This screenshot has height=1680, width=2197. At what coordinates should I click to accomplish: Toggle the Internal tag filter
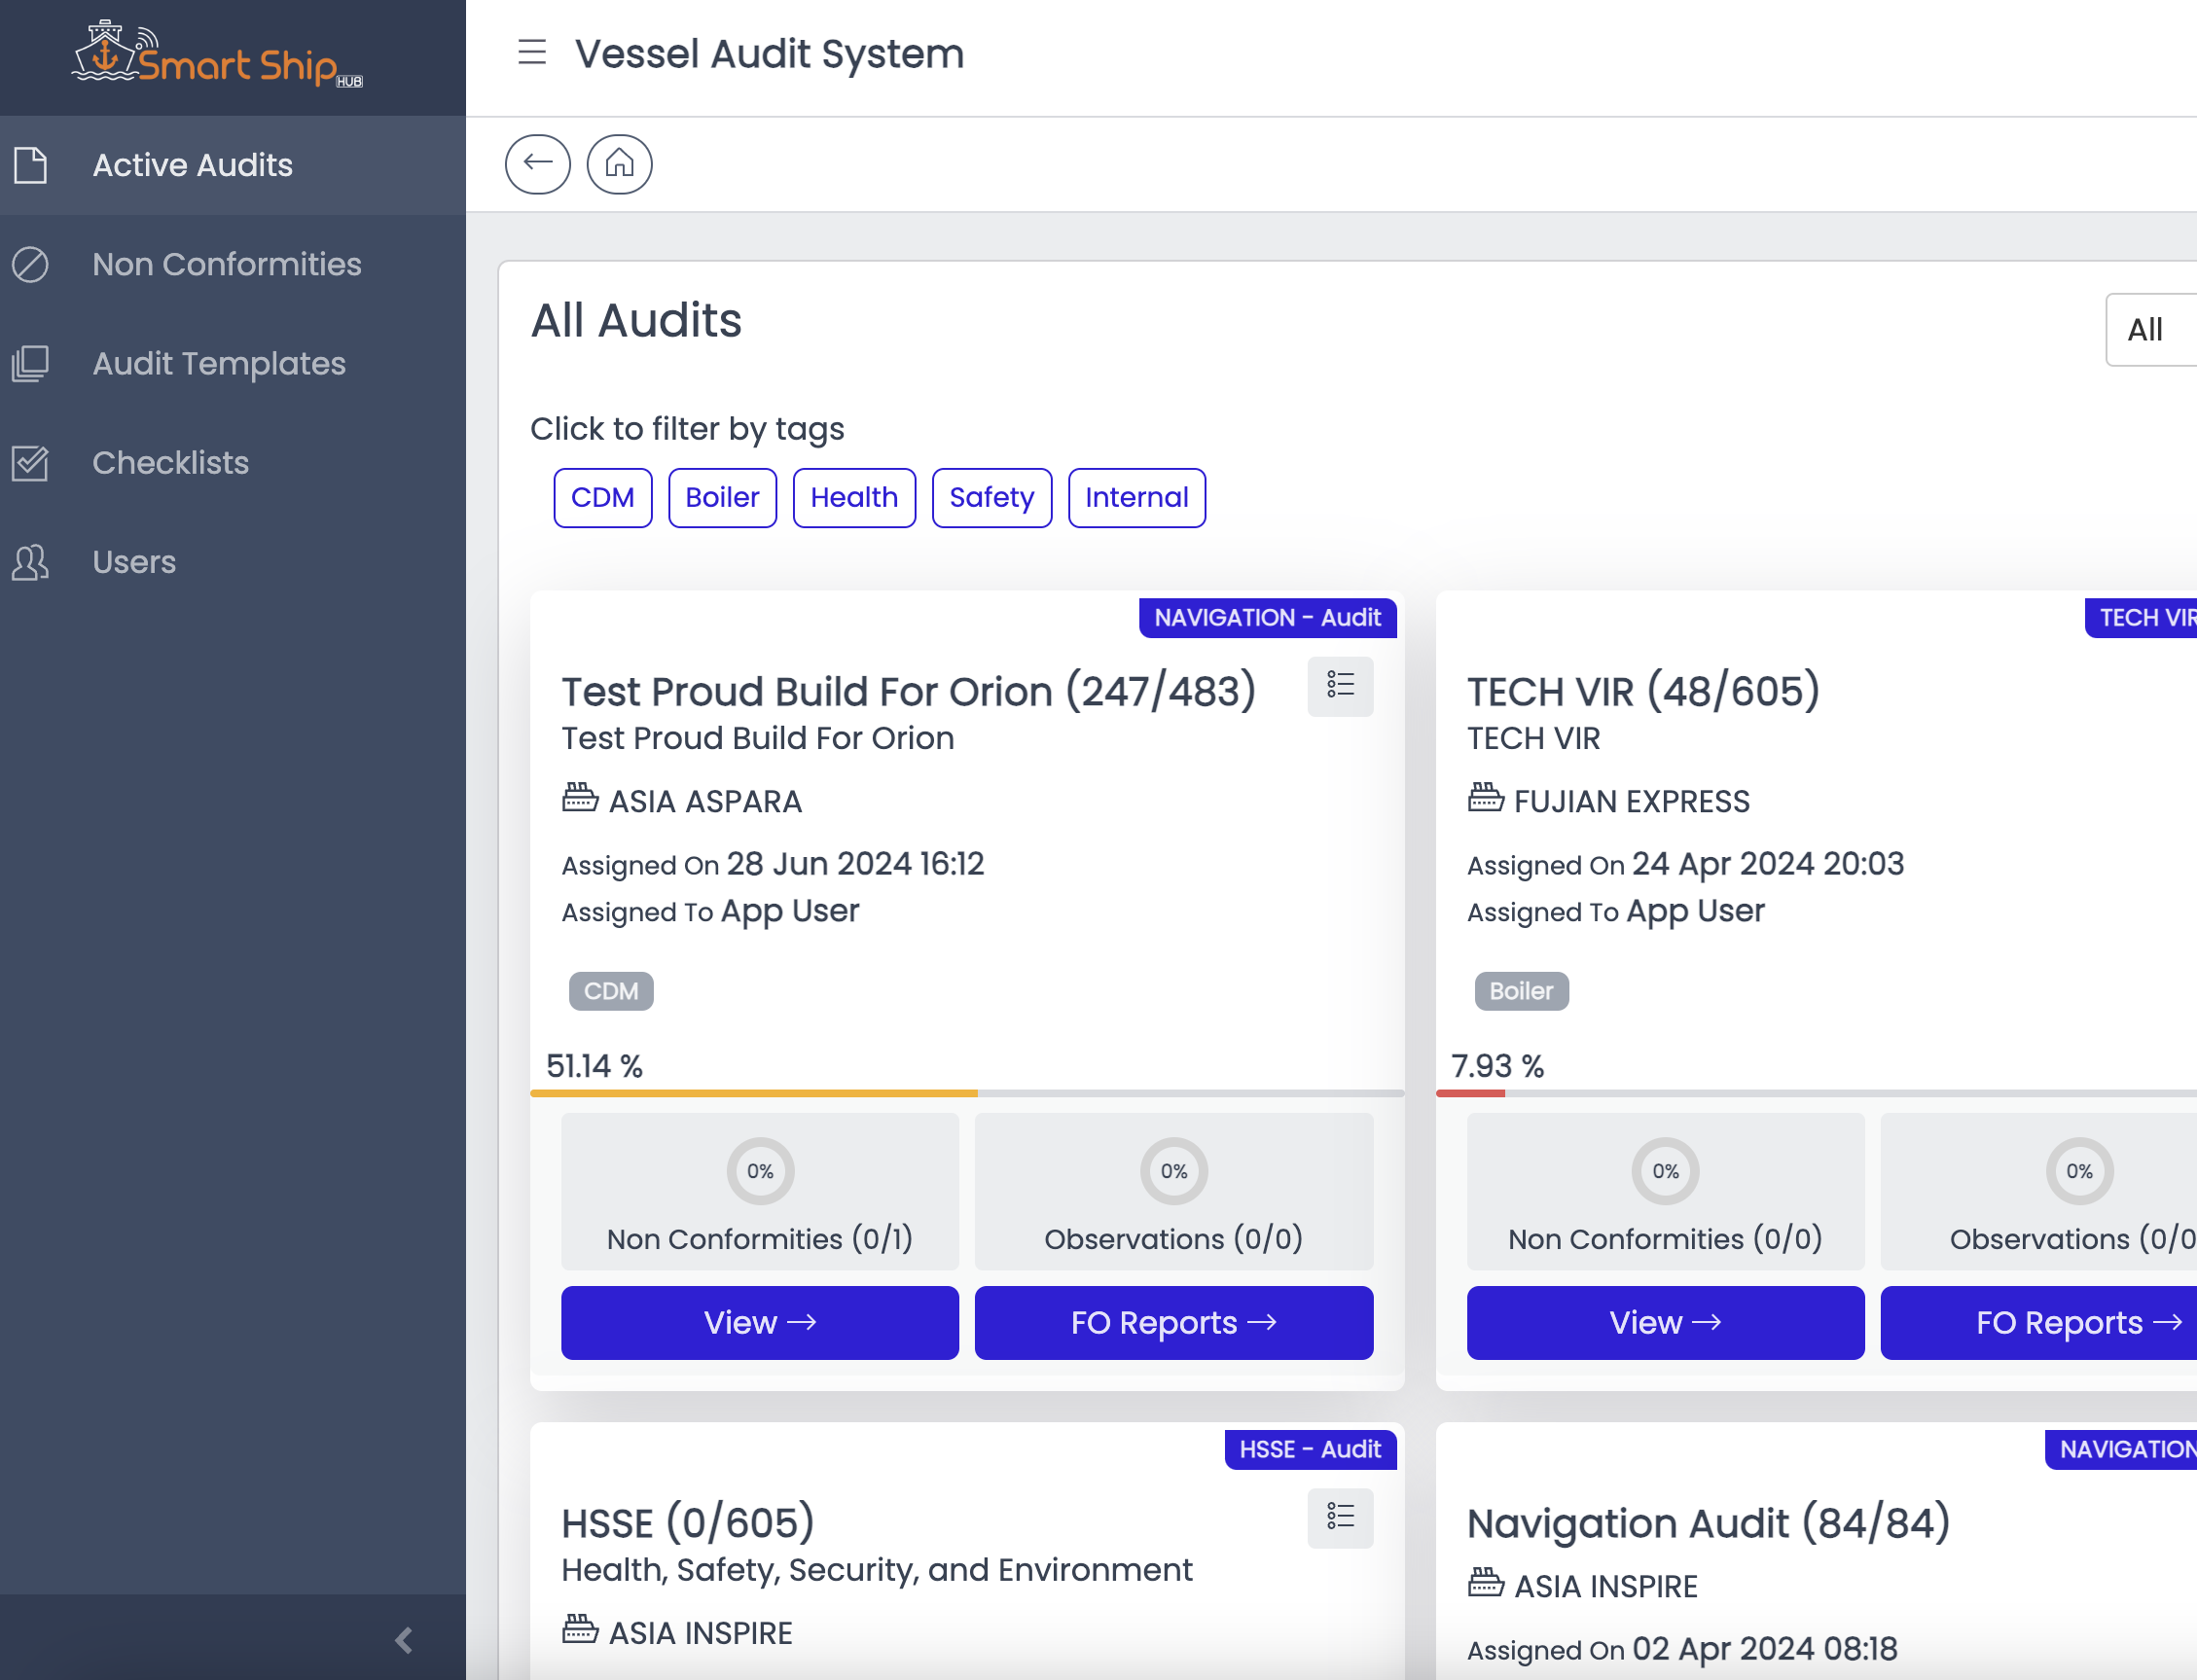coord(1136,498)
